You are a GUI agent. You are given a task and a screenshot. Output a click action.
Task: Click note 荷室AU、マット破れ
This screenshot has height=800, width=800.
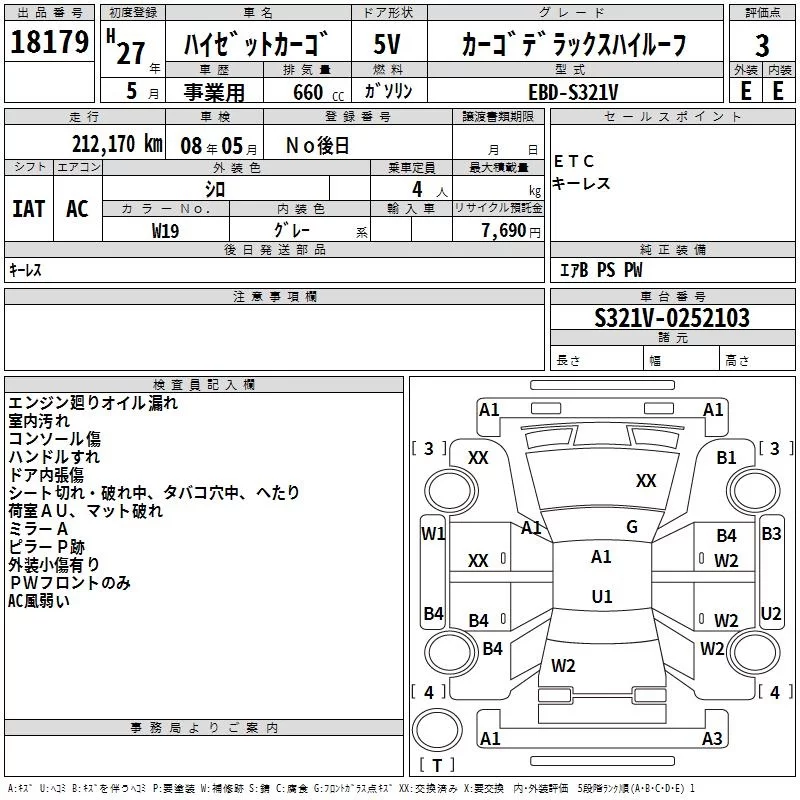[85, 511]
